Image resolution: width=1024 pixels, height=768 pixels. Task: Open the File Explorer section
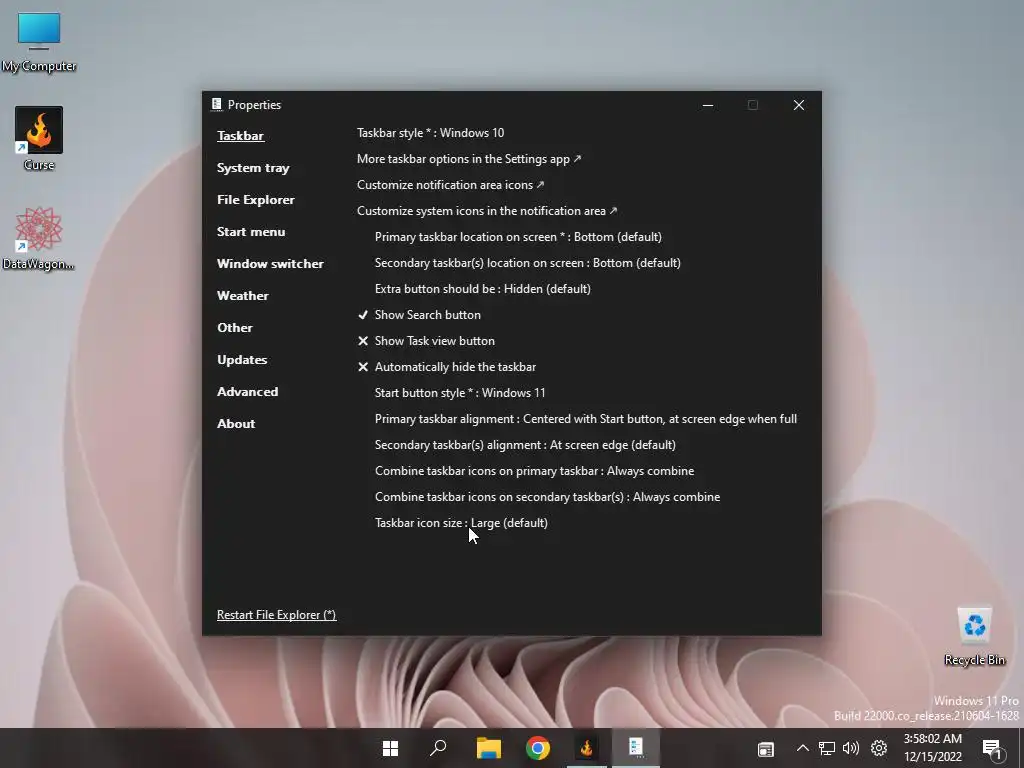(255, 200)
